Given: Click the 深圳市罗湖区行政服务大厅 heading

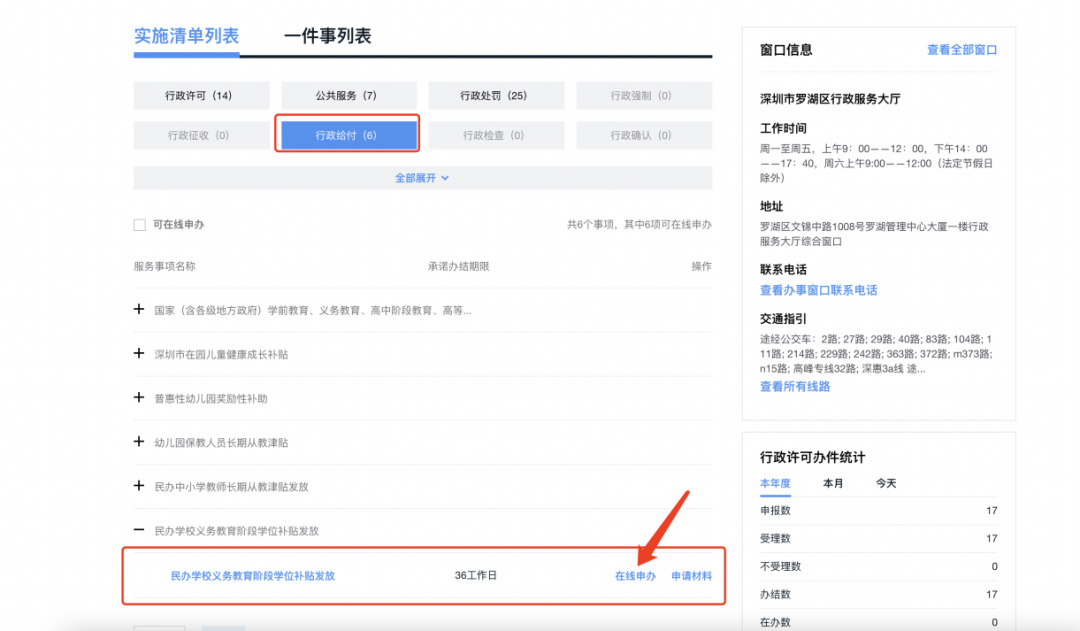Looking at the screenshot, I should click(830, 99).
